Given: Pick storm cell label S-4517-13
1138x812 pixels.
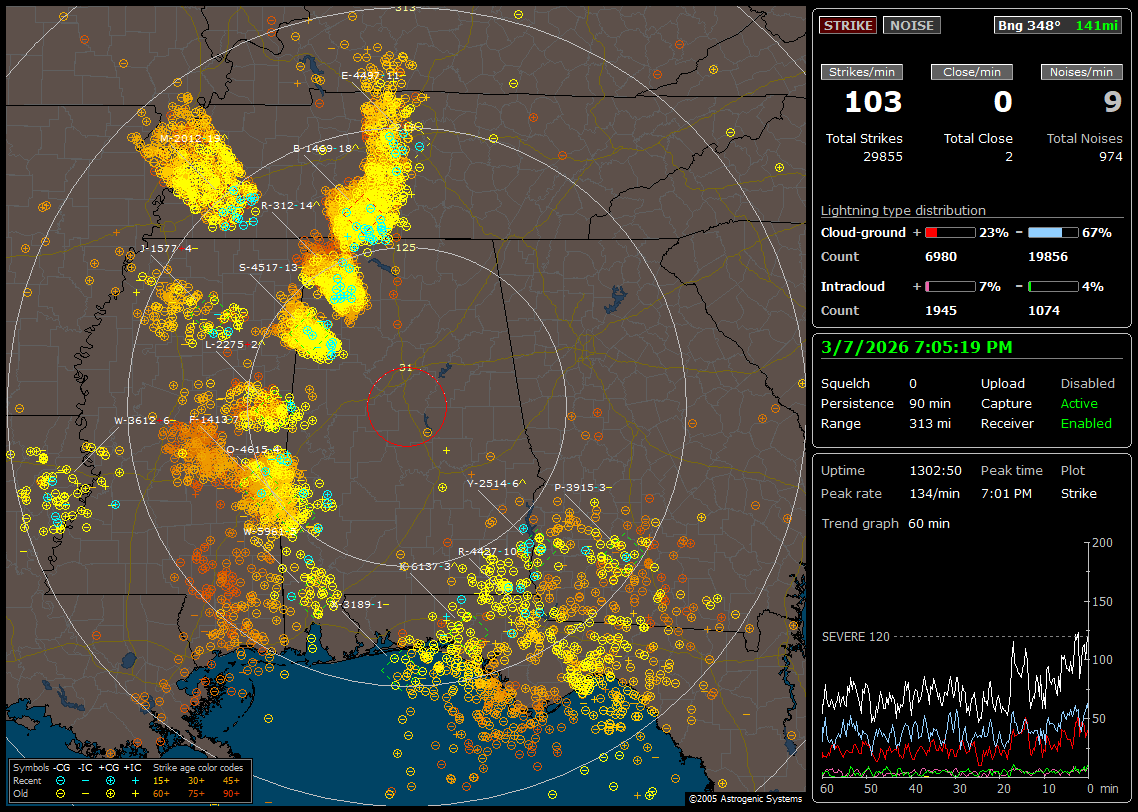Looking at the screenshot, I should tap(269, 268).
